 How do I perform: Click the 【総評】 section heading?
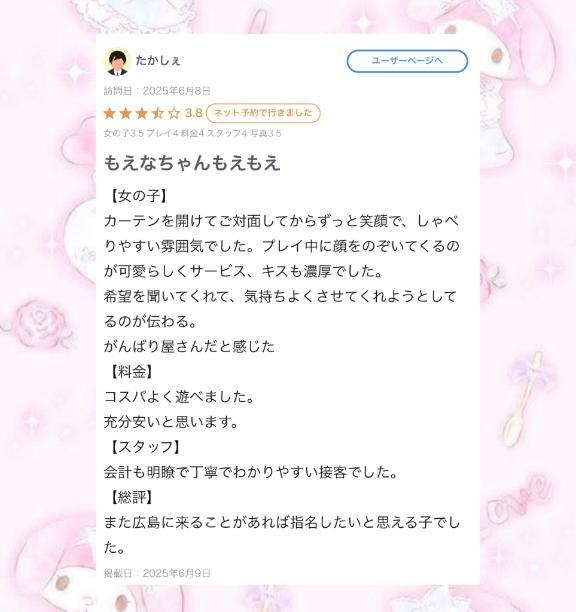(132, 498)
